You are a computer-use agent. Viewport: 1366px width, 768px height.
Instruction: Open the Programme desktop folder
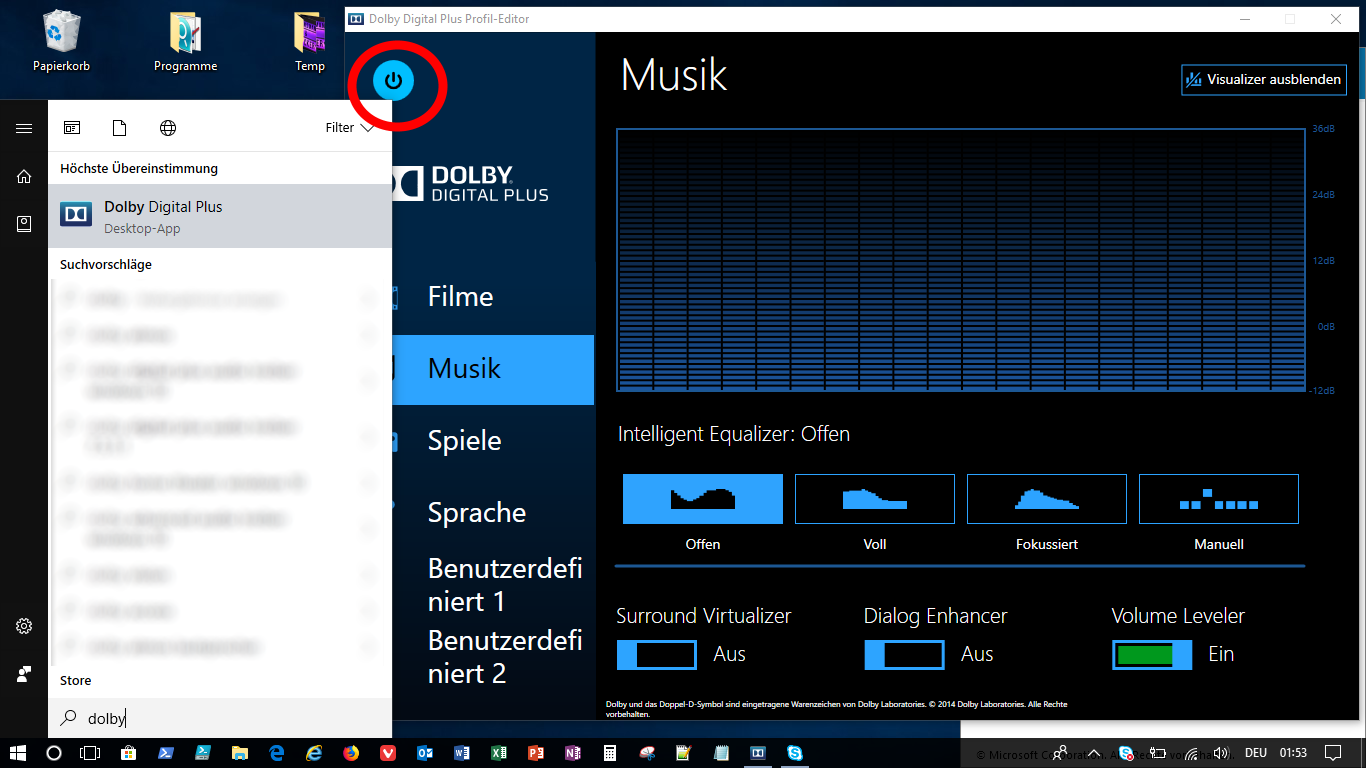tap(185, 43)
